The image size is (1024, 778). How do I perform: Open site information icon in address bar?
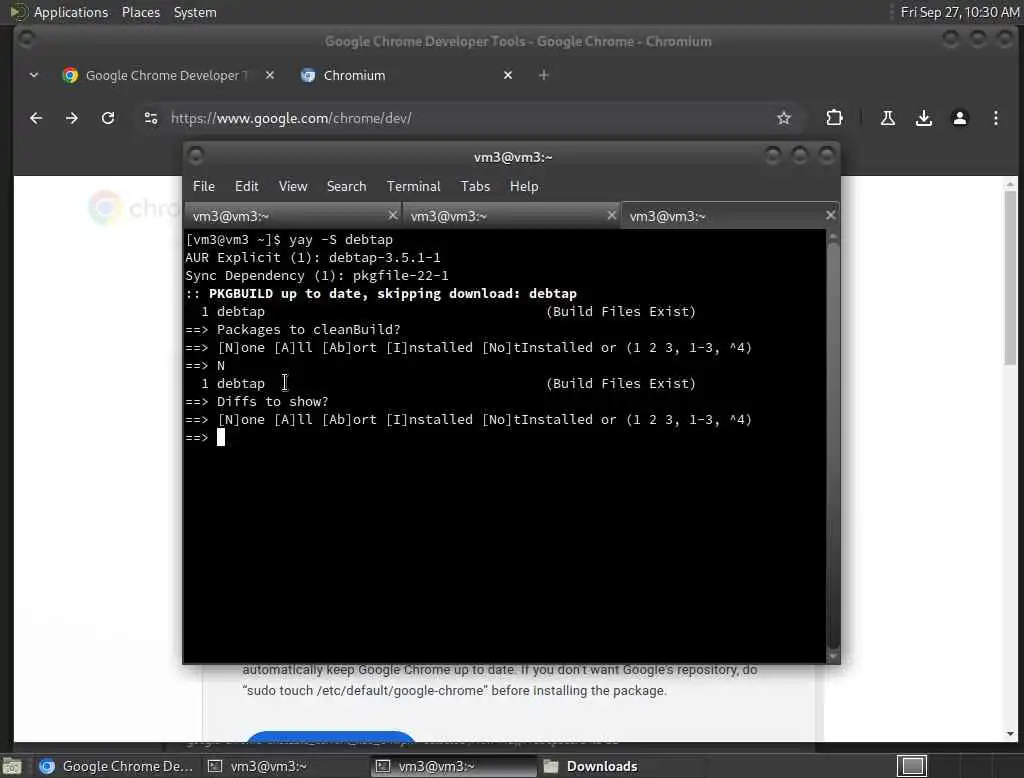(151, 118)
